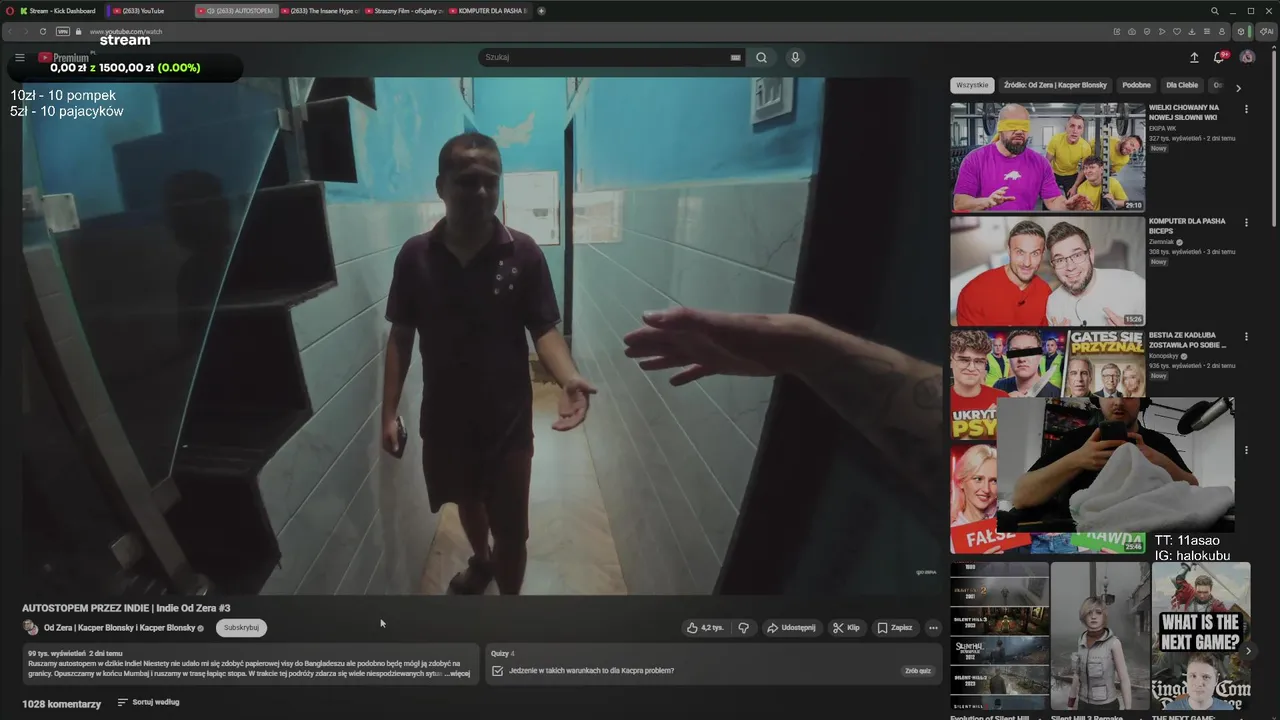Open the Od Zera channel avatar
The image size is (1280, 720).
(x=31, y=628)
